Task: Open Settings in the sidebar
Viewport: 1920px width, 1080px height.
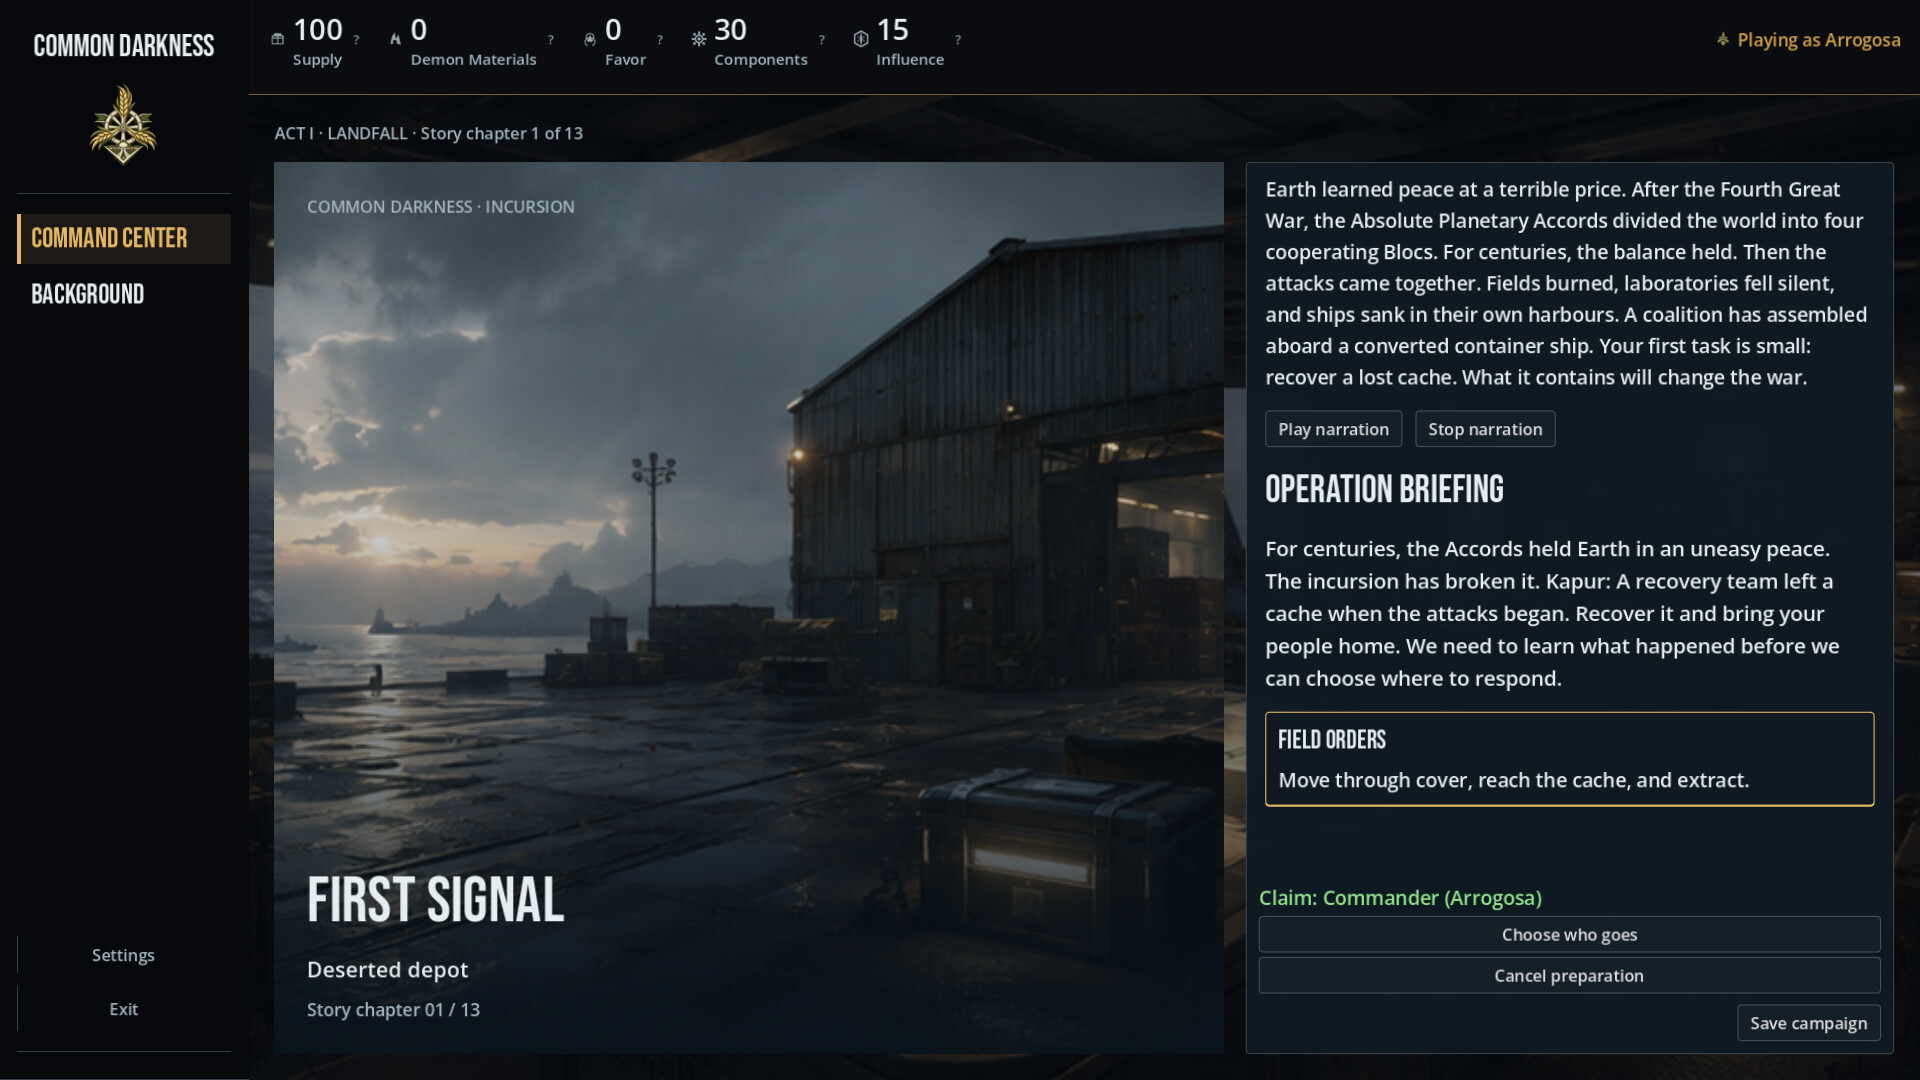Action: coord(123,955)
